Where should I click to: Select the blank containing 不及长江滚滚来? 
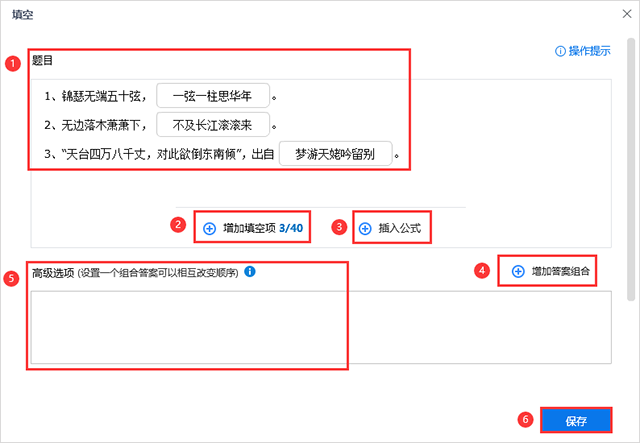click(212, 126)
